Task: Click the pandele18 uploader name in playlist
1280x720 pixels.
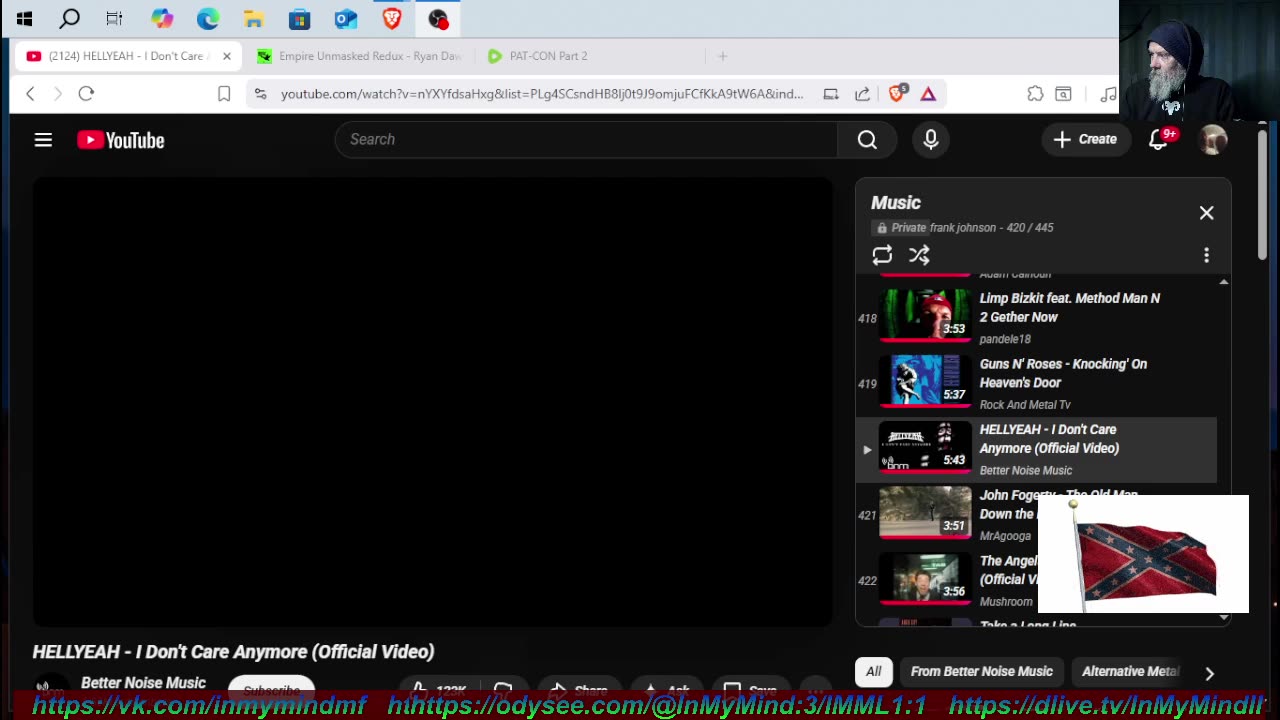Action: pos(1005,339)
